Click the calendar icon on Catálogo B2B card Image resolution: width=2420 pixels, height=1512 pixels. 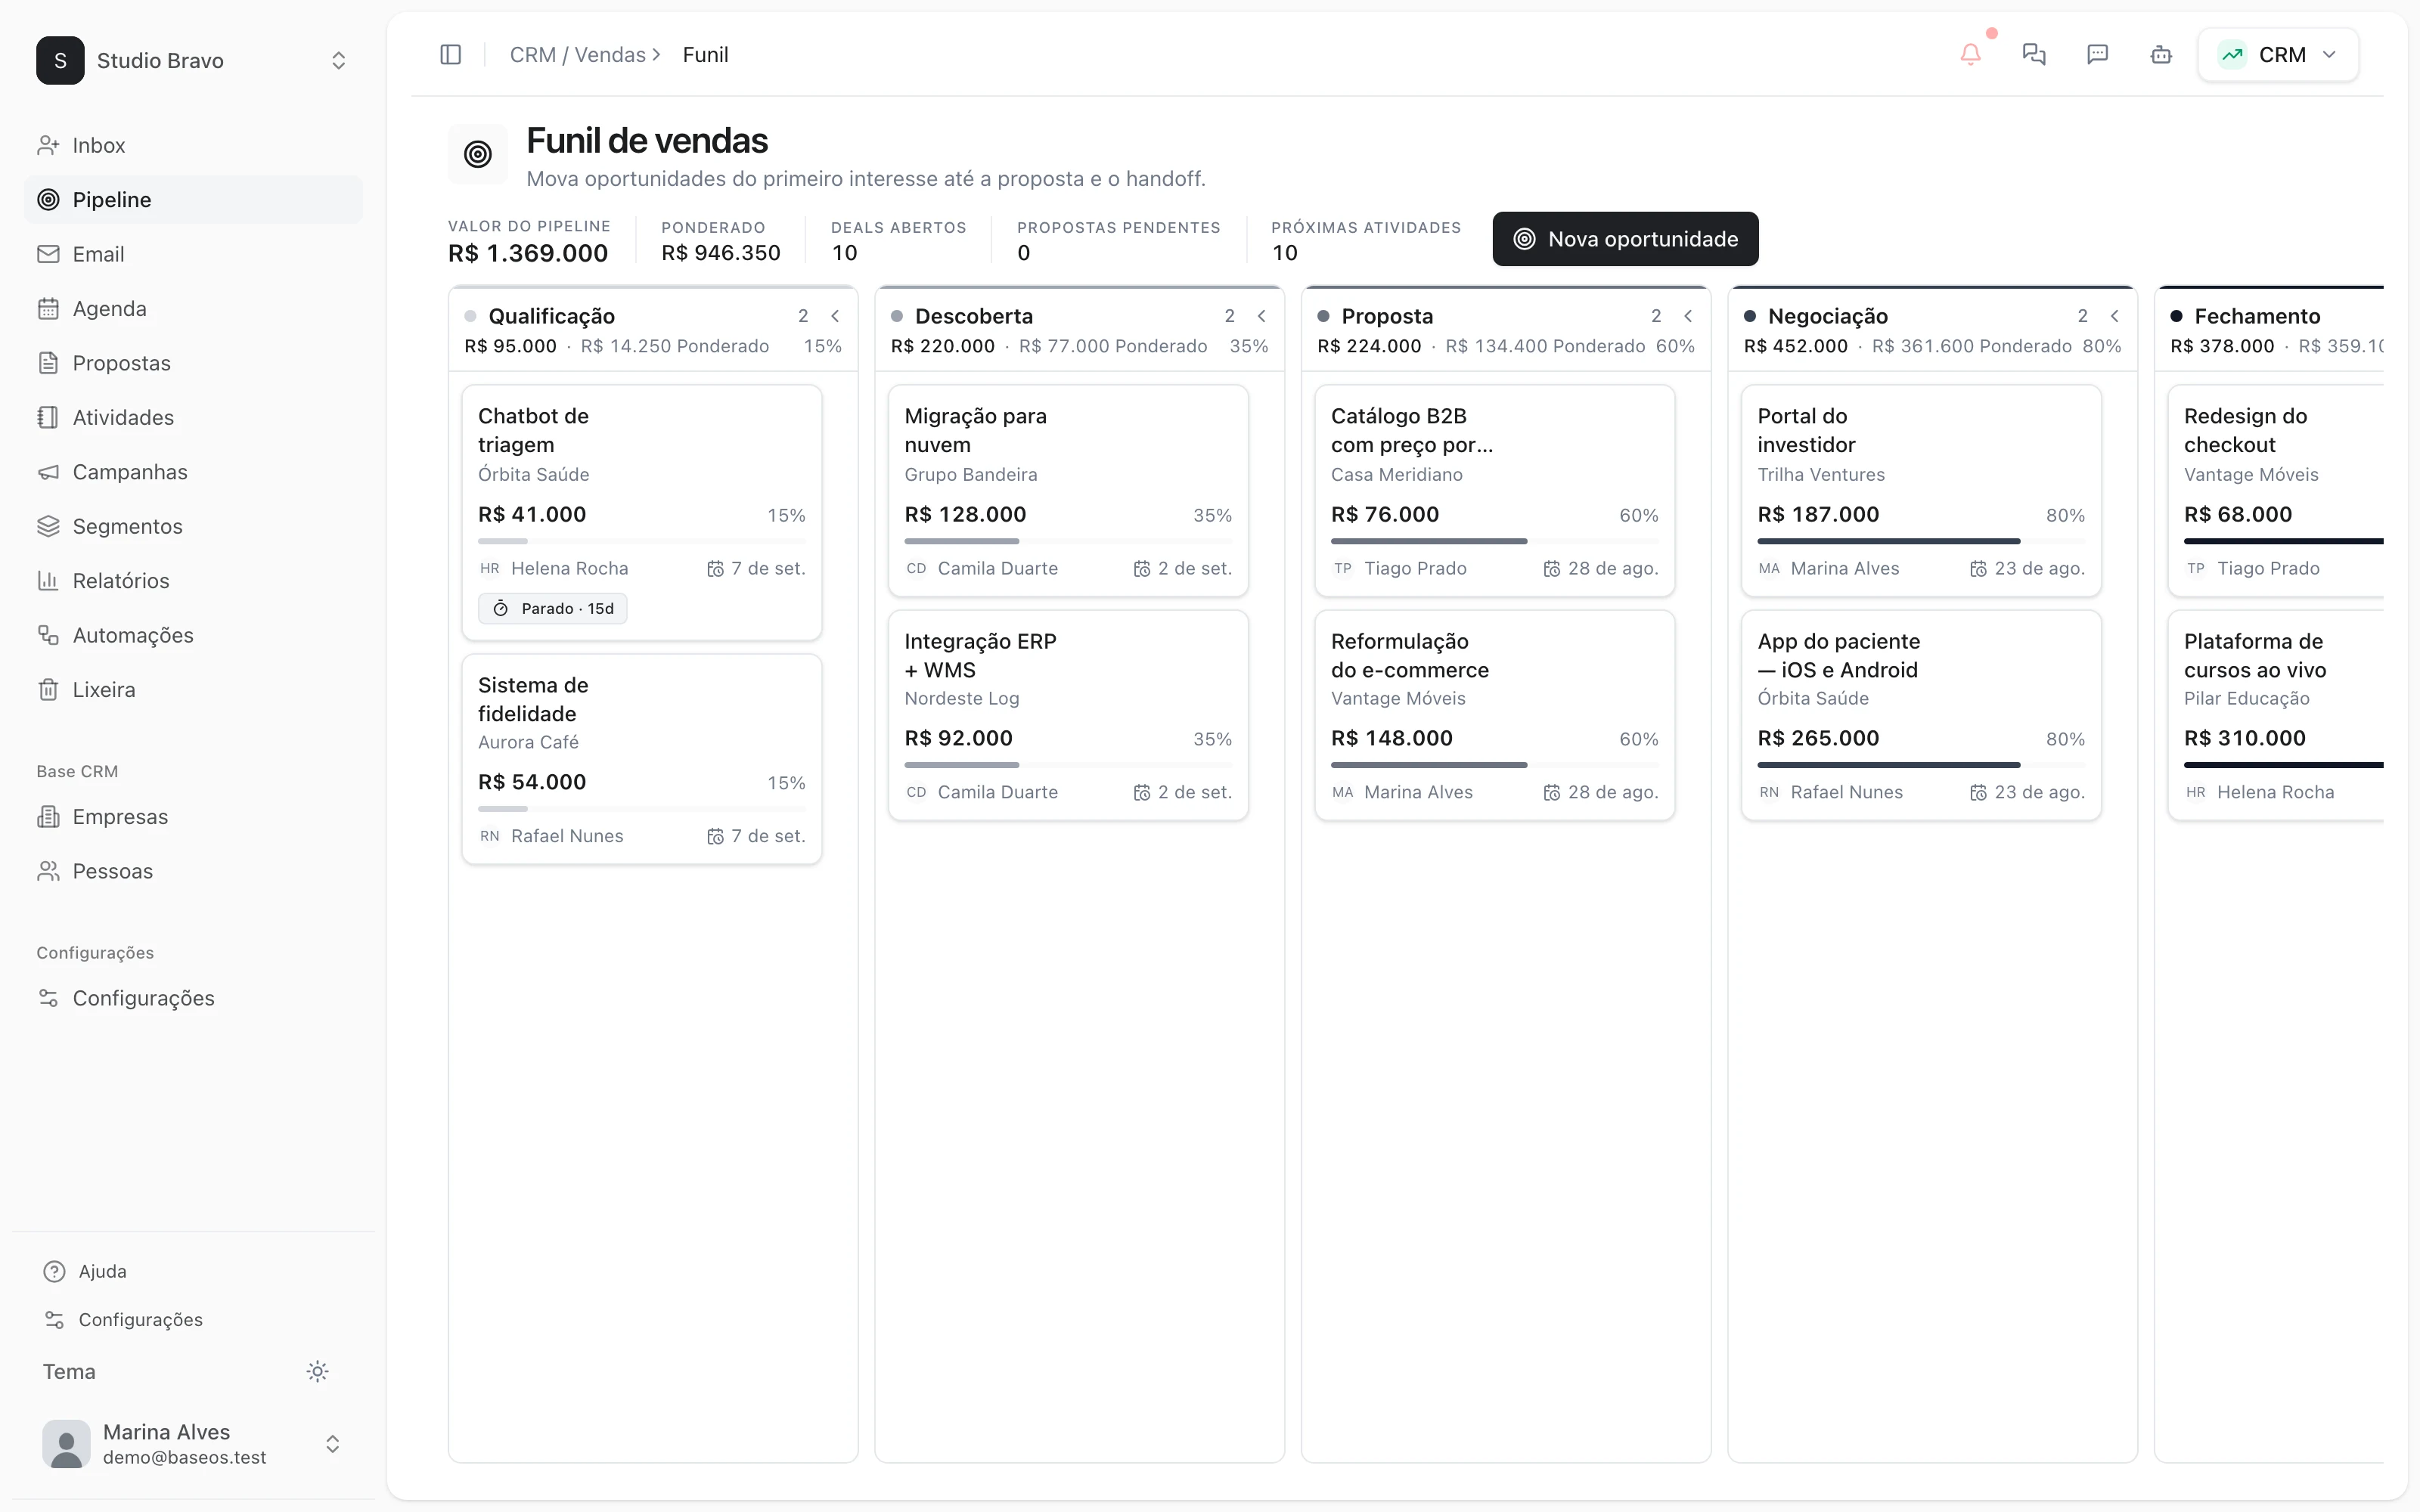(1552, 569)
